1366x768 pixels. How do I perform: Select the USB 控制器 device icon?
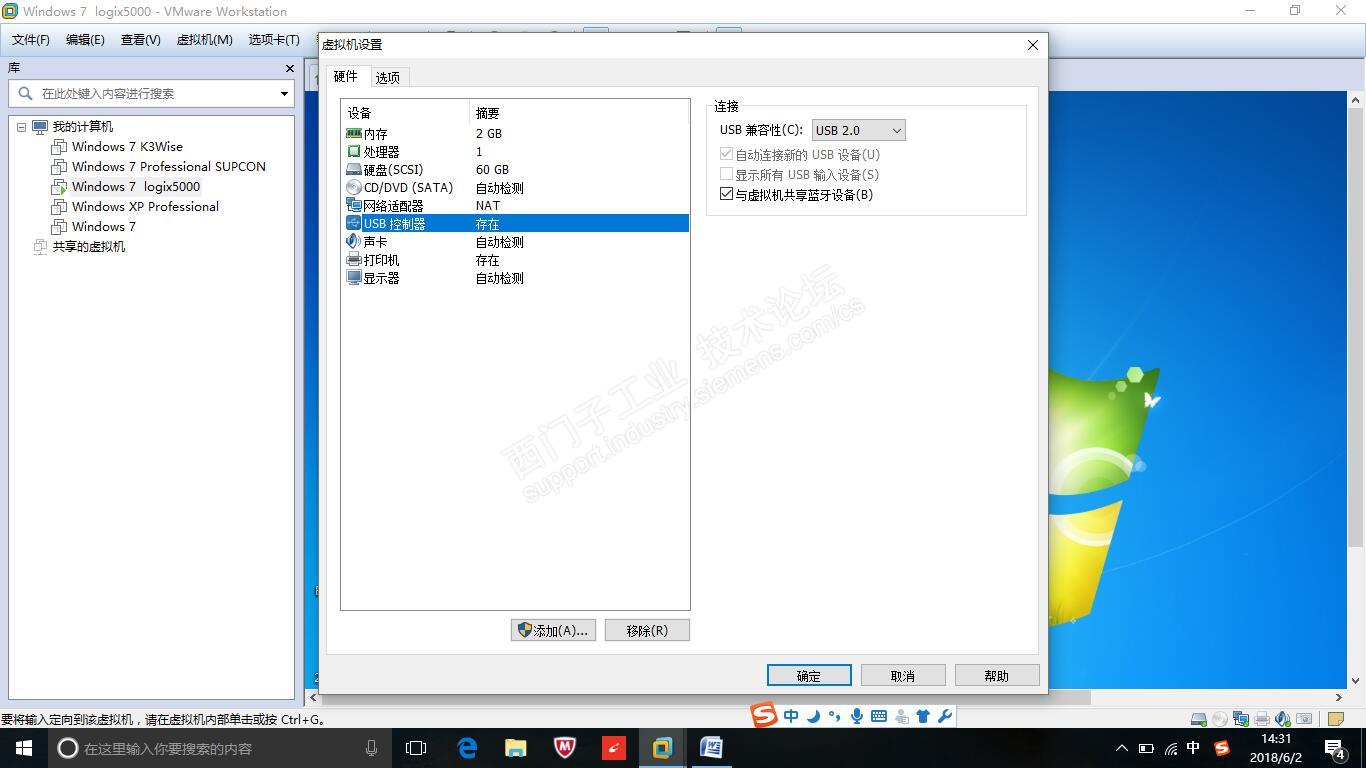click(x=353, y=223)
